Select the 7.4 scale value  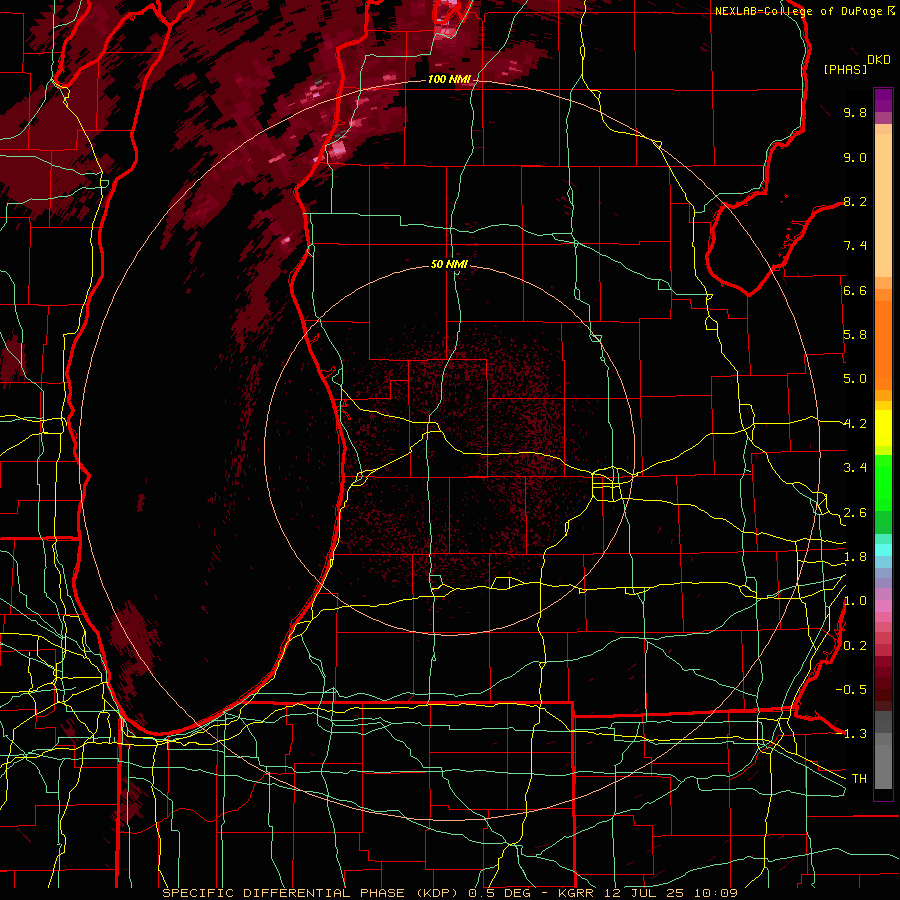855,246
